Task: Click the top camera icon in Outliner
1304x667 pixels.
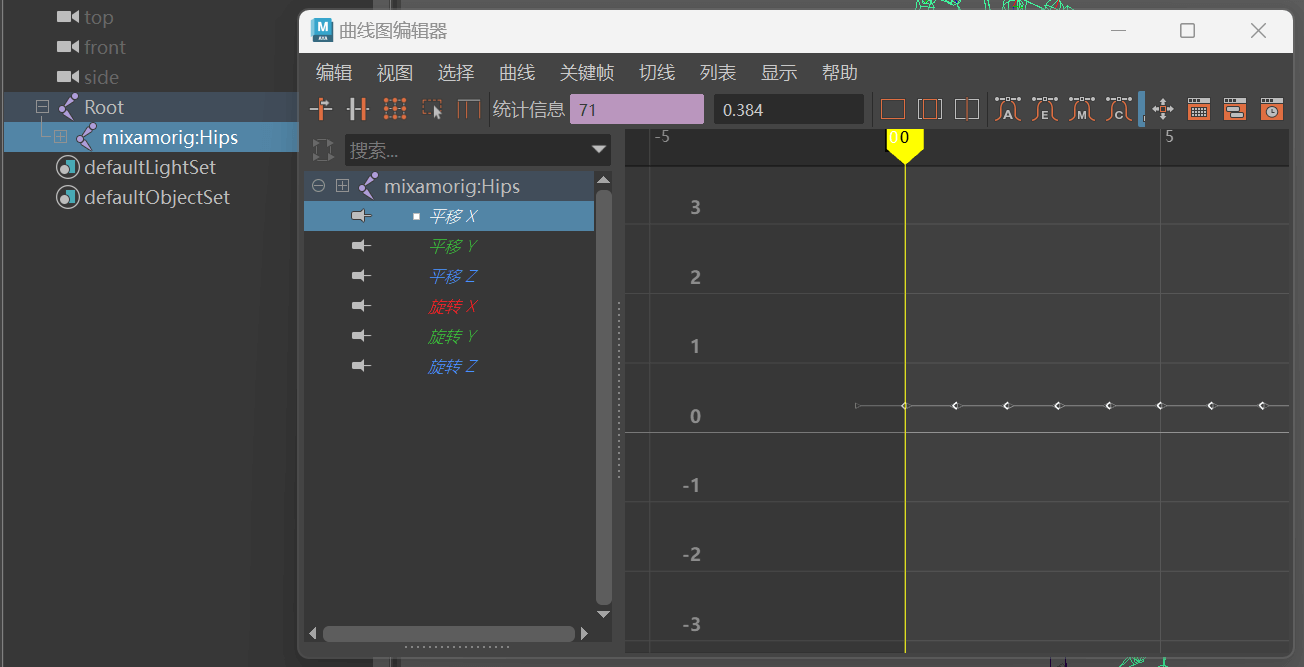Action: coord(68,17)
